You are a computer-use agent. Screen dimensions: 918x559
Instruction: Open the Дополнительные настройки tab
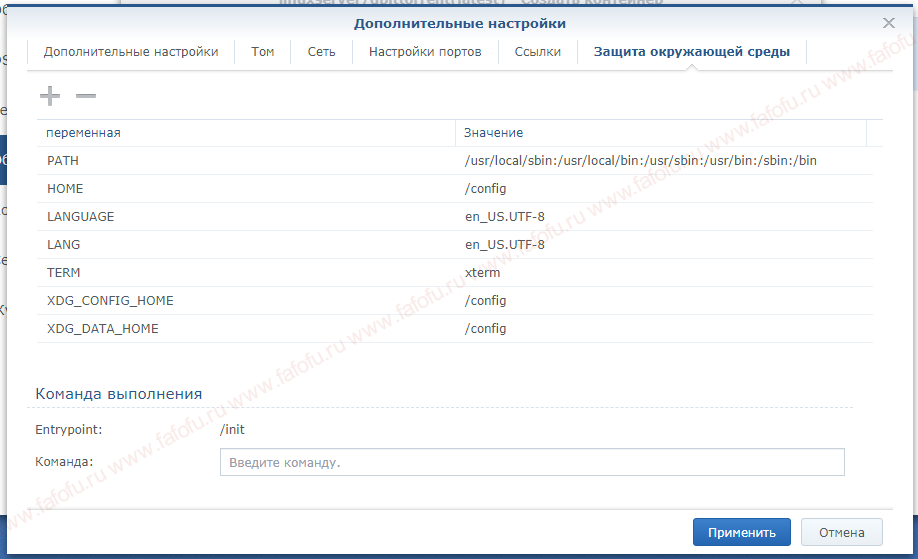tap(131, 52)
